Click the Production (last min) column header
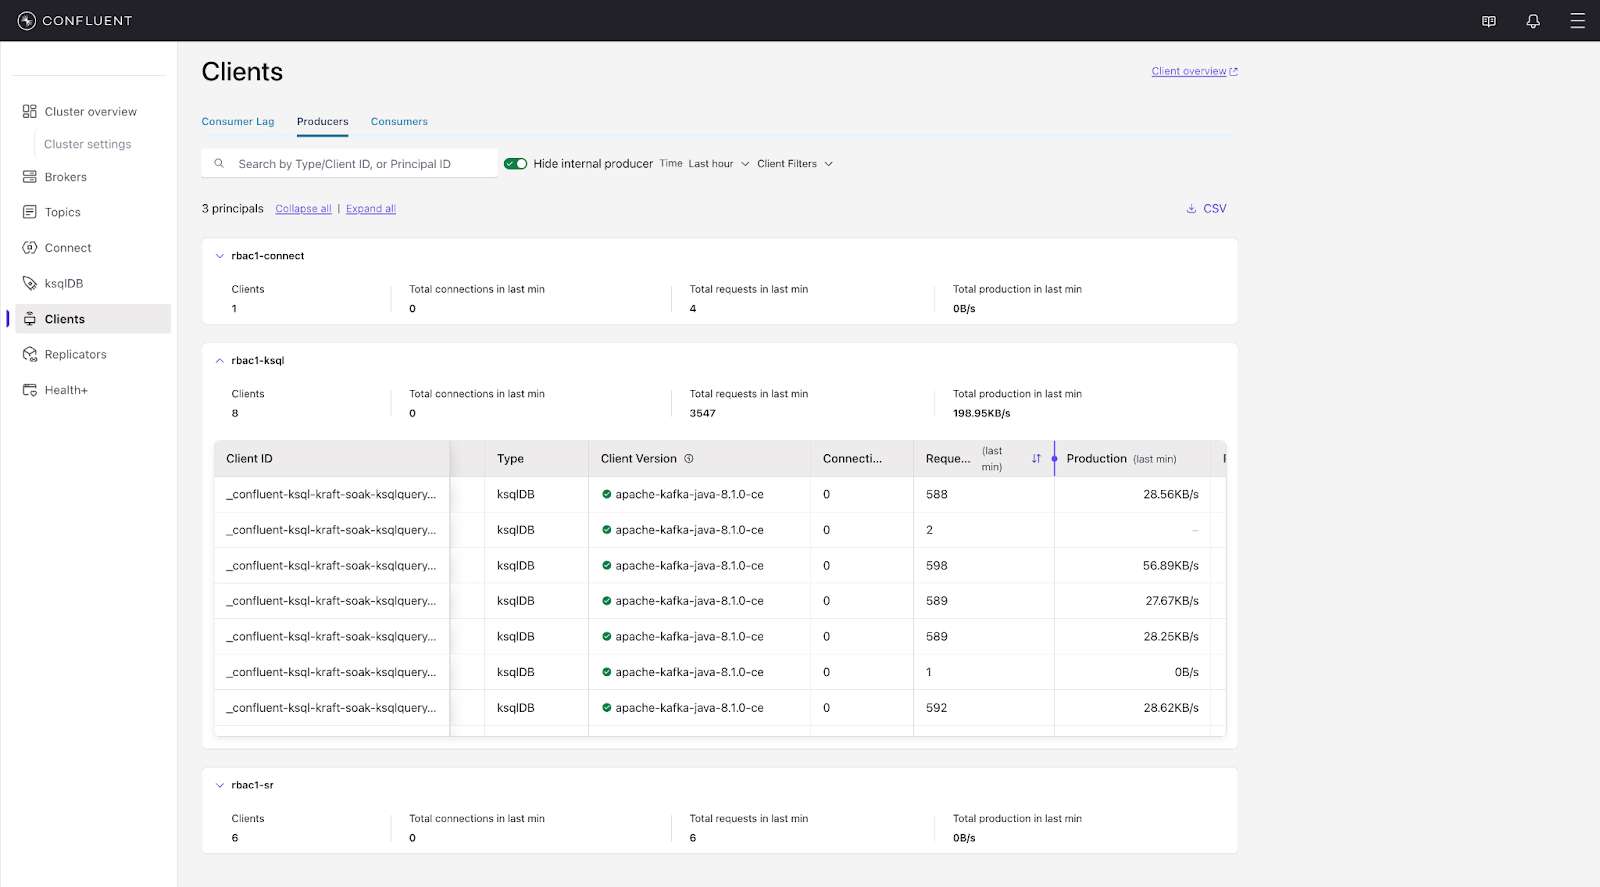Viewport: 1600px width, 887px height. [1132, 459]
